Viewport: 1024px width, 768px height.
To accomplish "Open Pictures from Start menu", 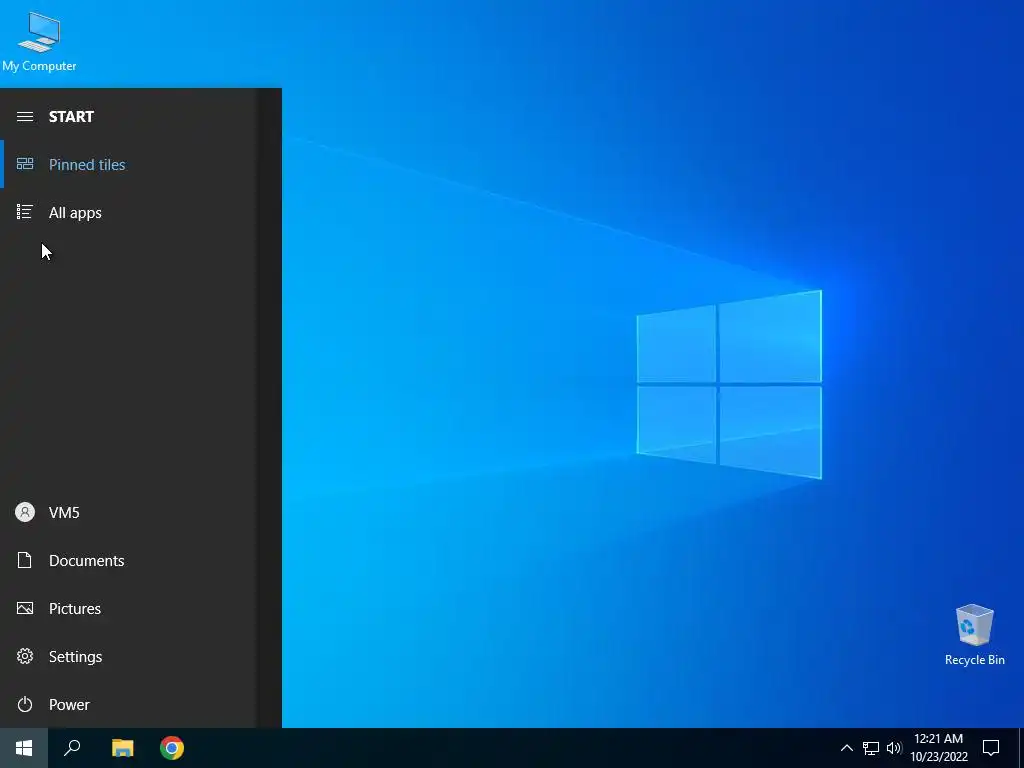I will [x=129, y=608].
